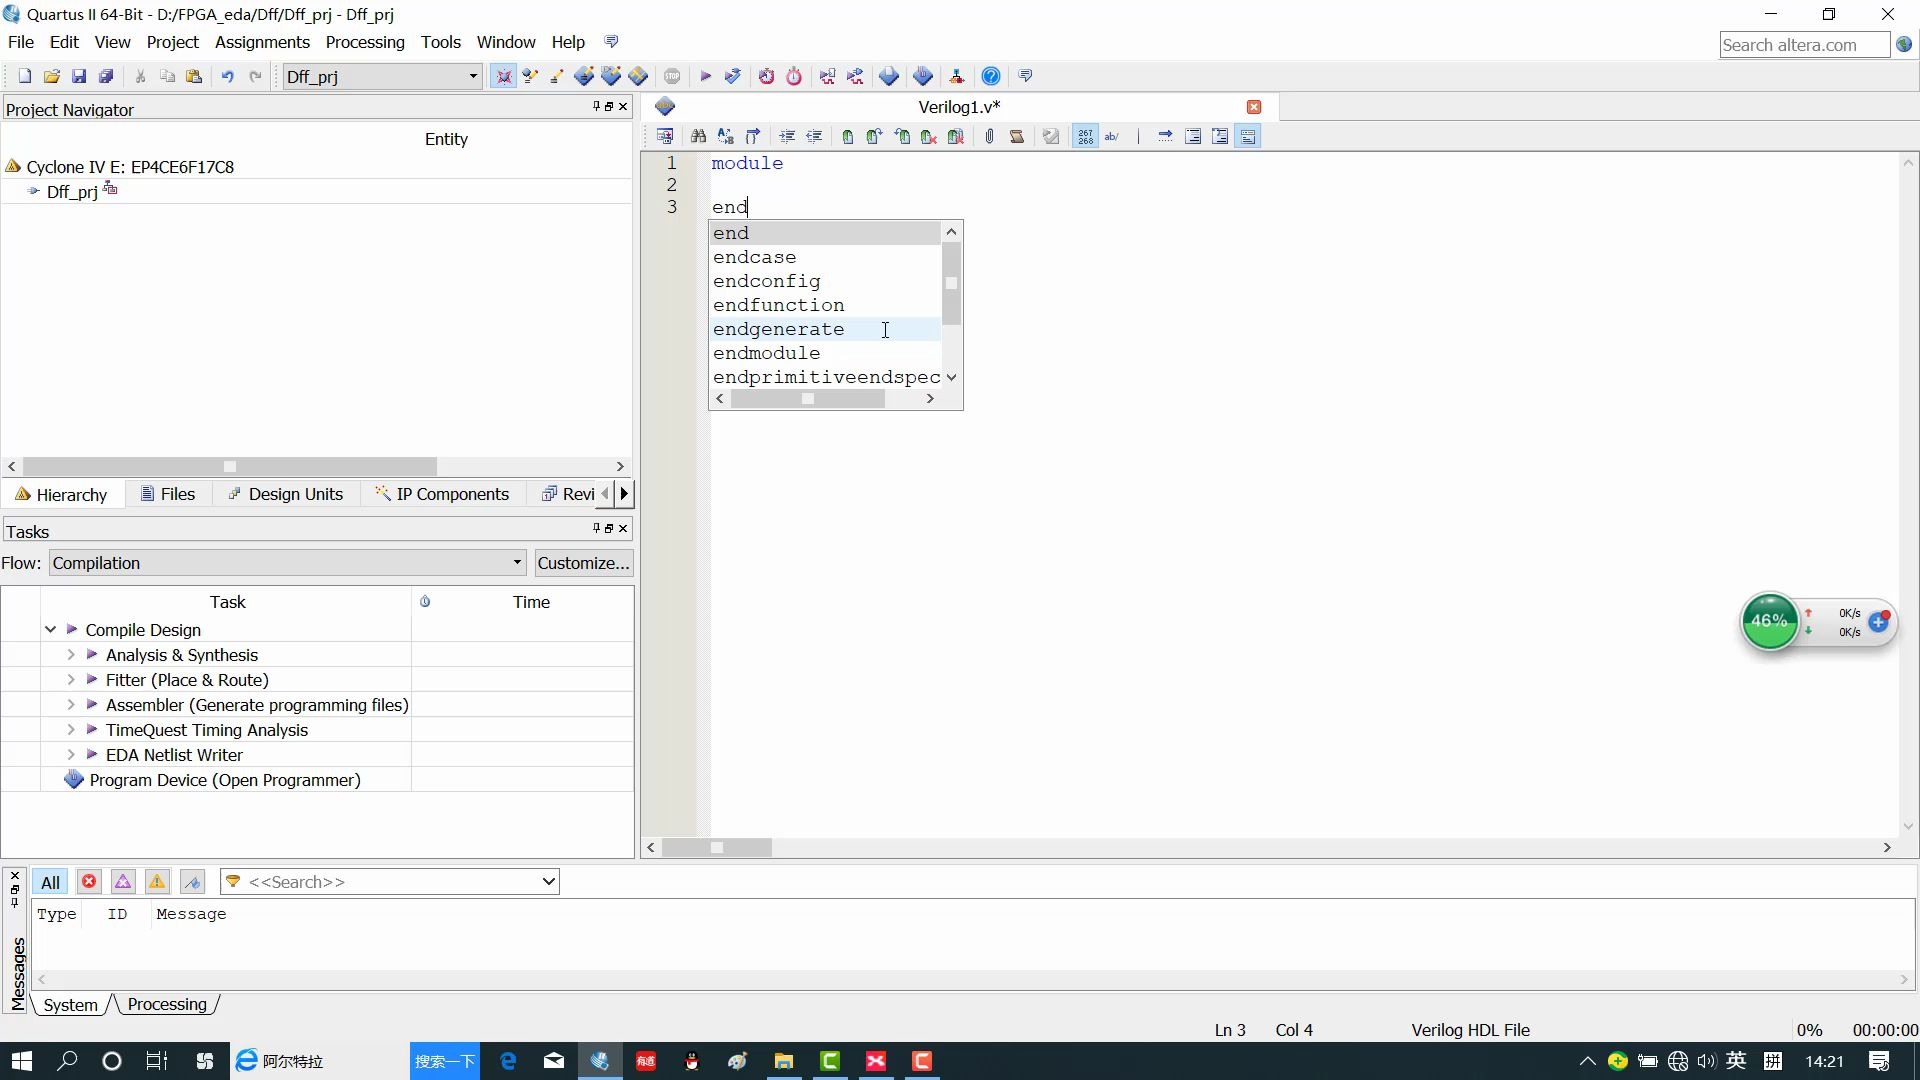
Task: Click the Save All icon
Action: pos(106,76)
